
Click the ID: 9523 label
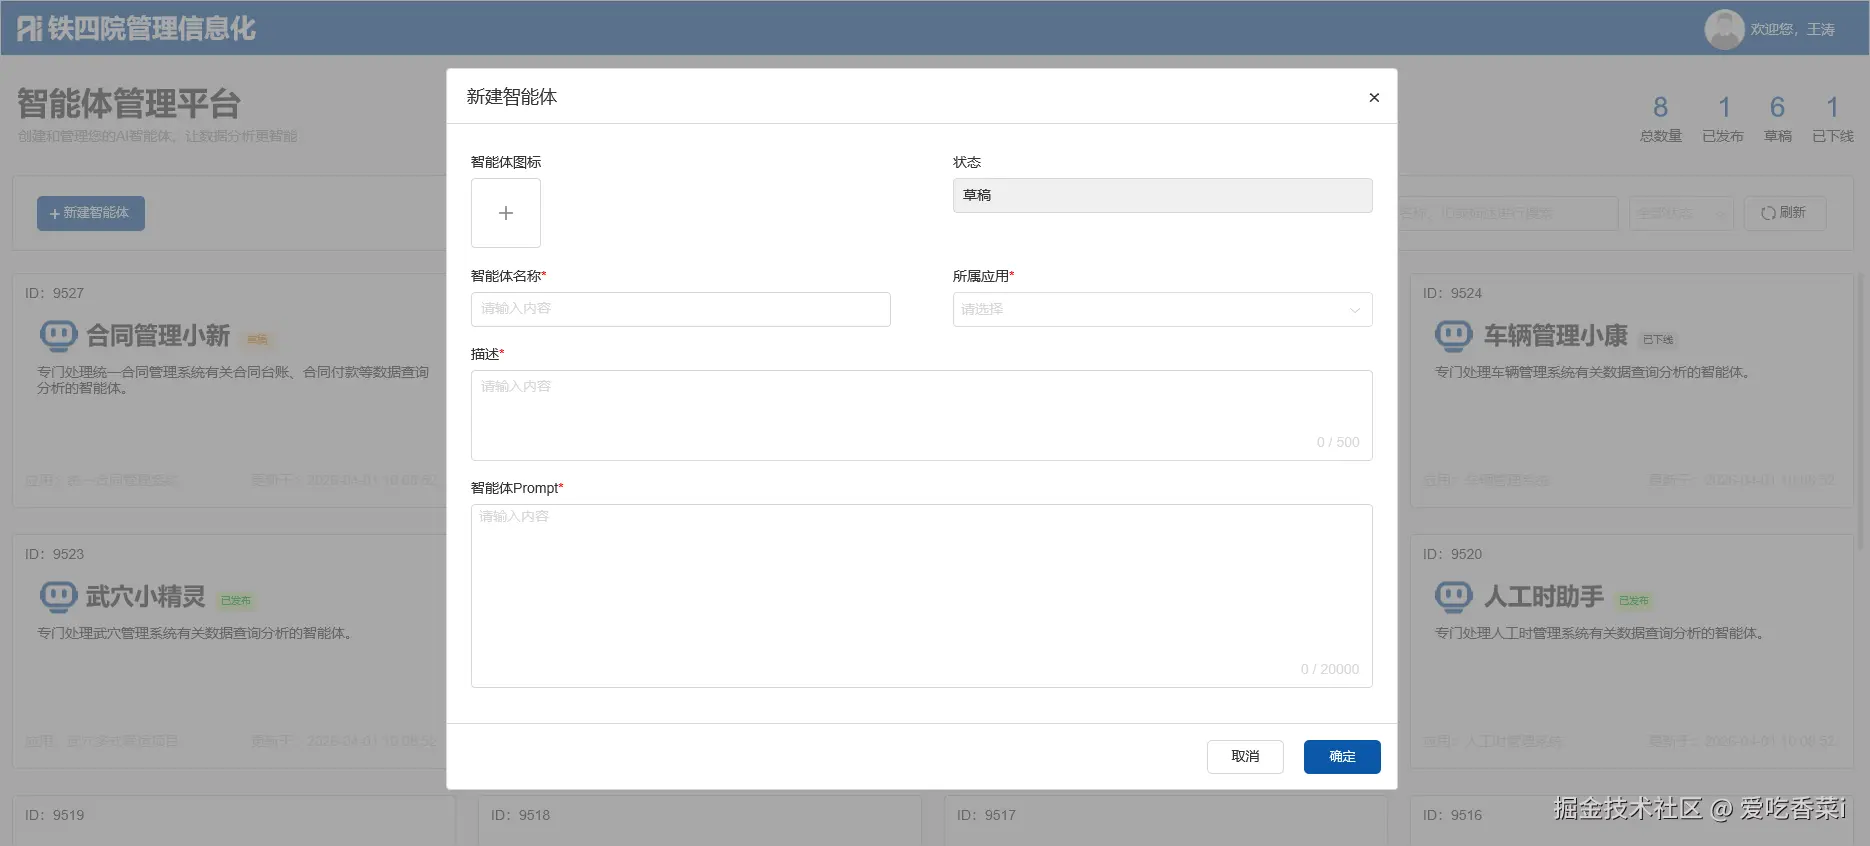[x=55, y=554]
